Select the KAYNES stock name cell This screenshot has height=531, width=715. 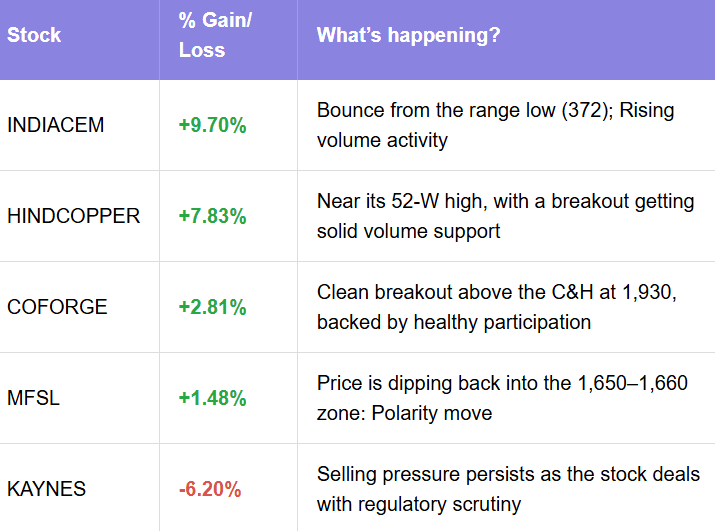click(46, 489)
